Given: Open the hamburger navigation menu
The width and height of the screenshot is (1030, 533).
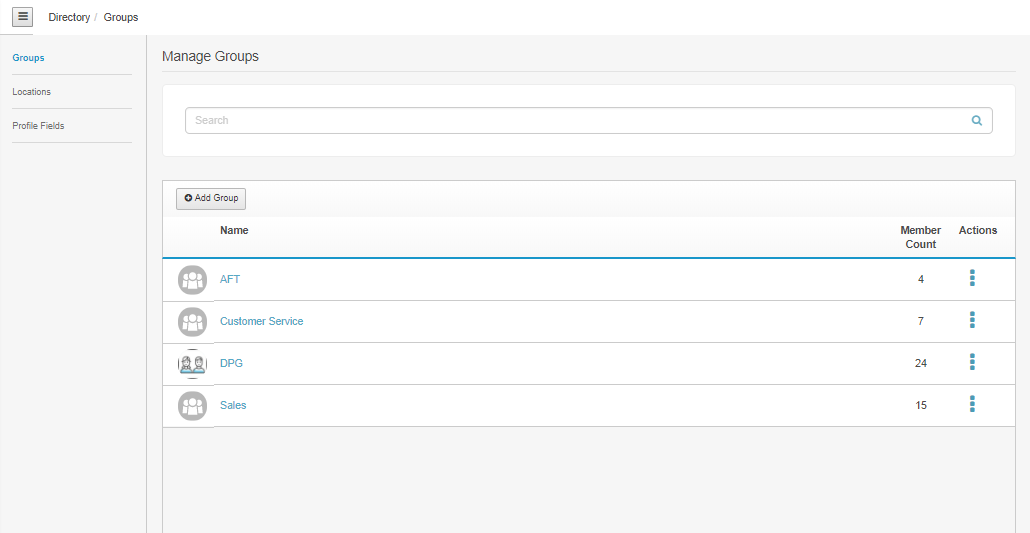Looking at the screenshot, I should tap(23, 17).
